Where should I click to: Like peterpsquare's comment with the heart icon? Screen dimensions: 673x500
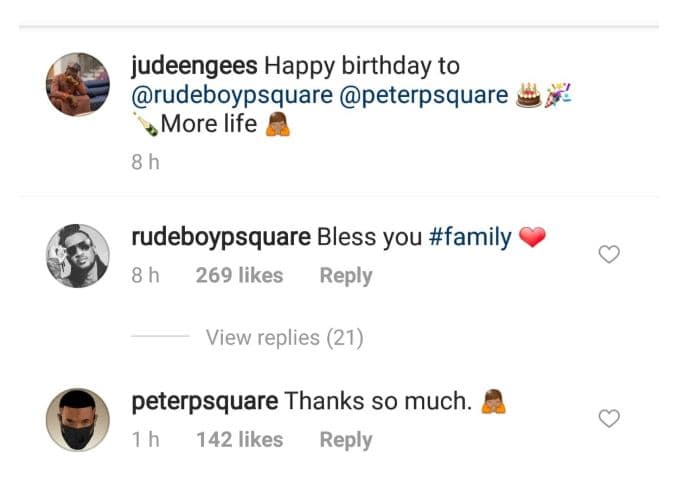tap(608, 419)
